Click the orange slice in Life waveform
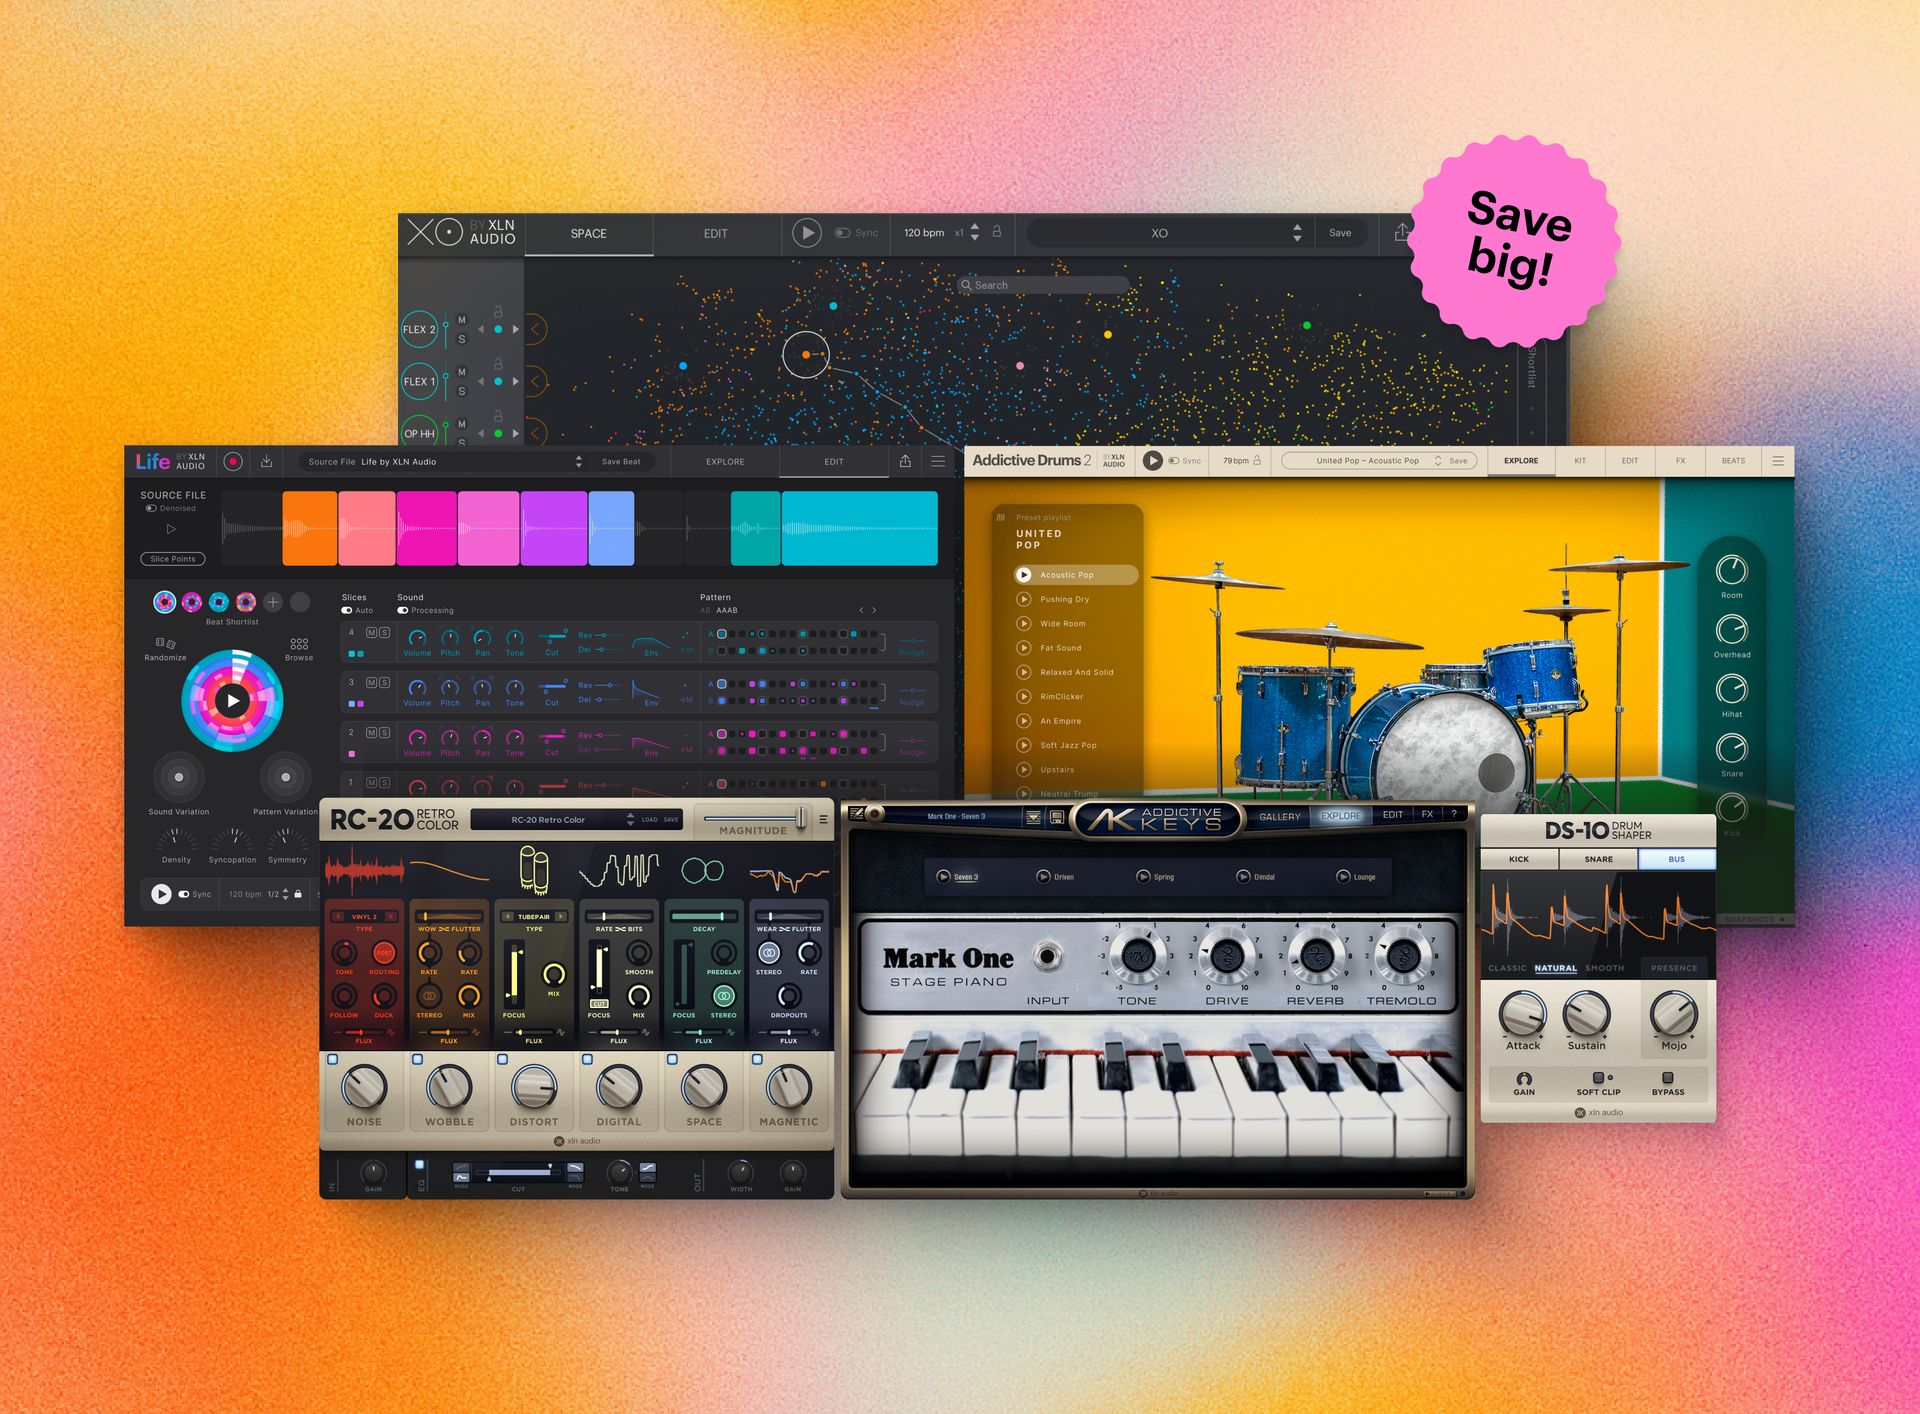 click(x=309, y=528)
